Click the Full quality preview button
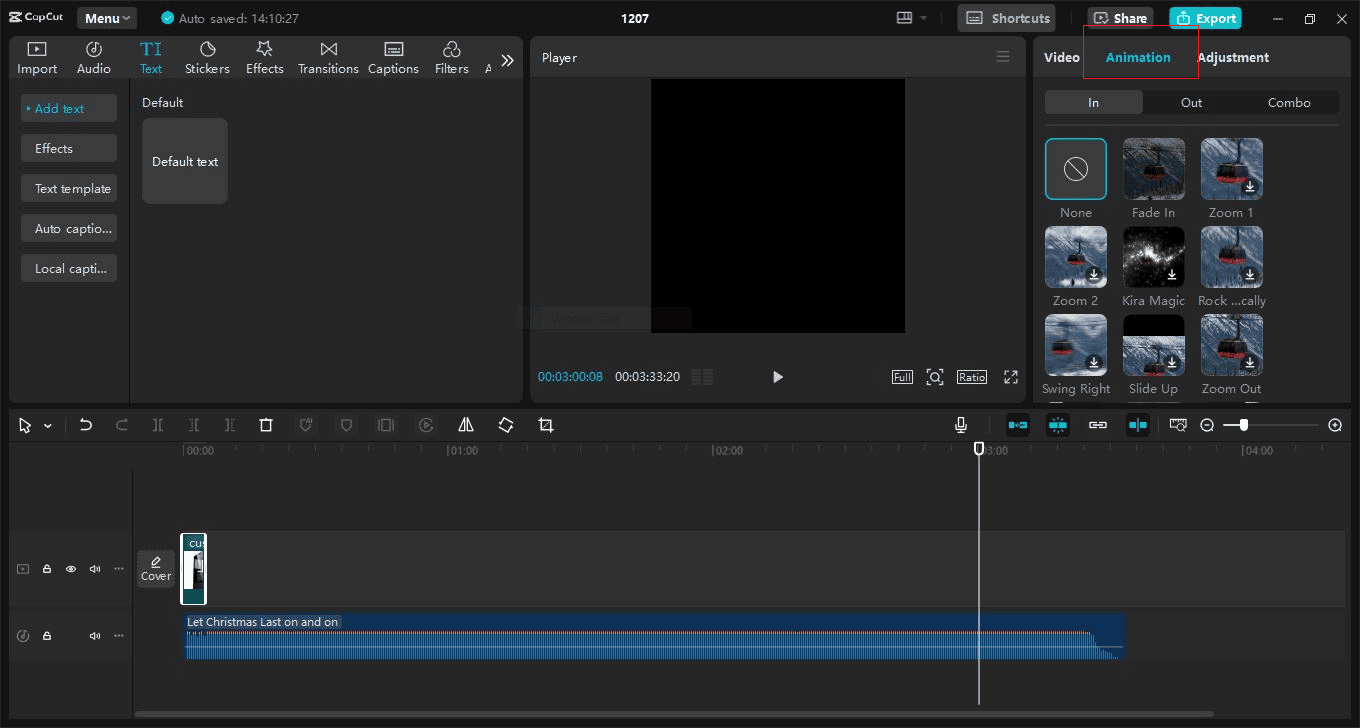1360x728 pixels. coord(902,377)
